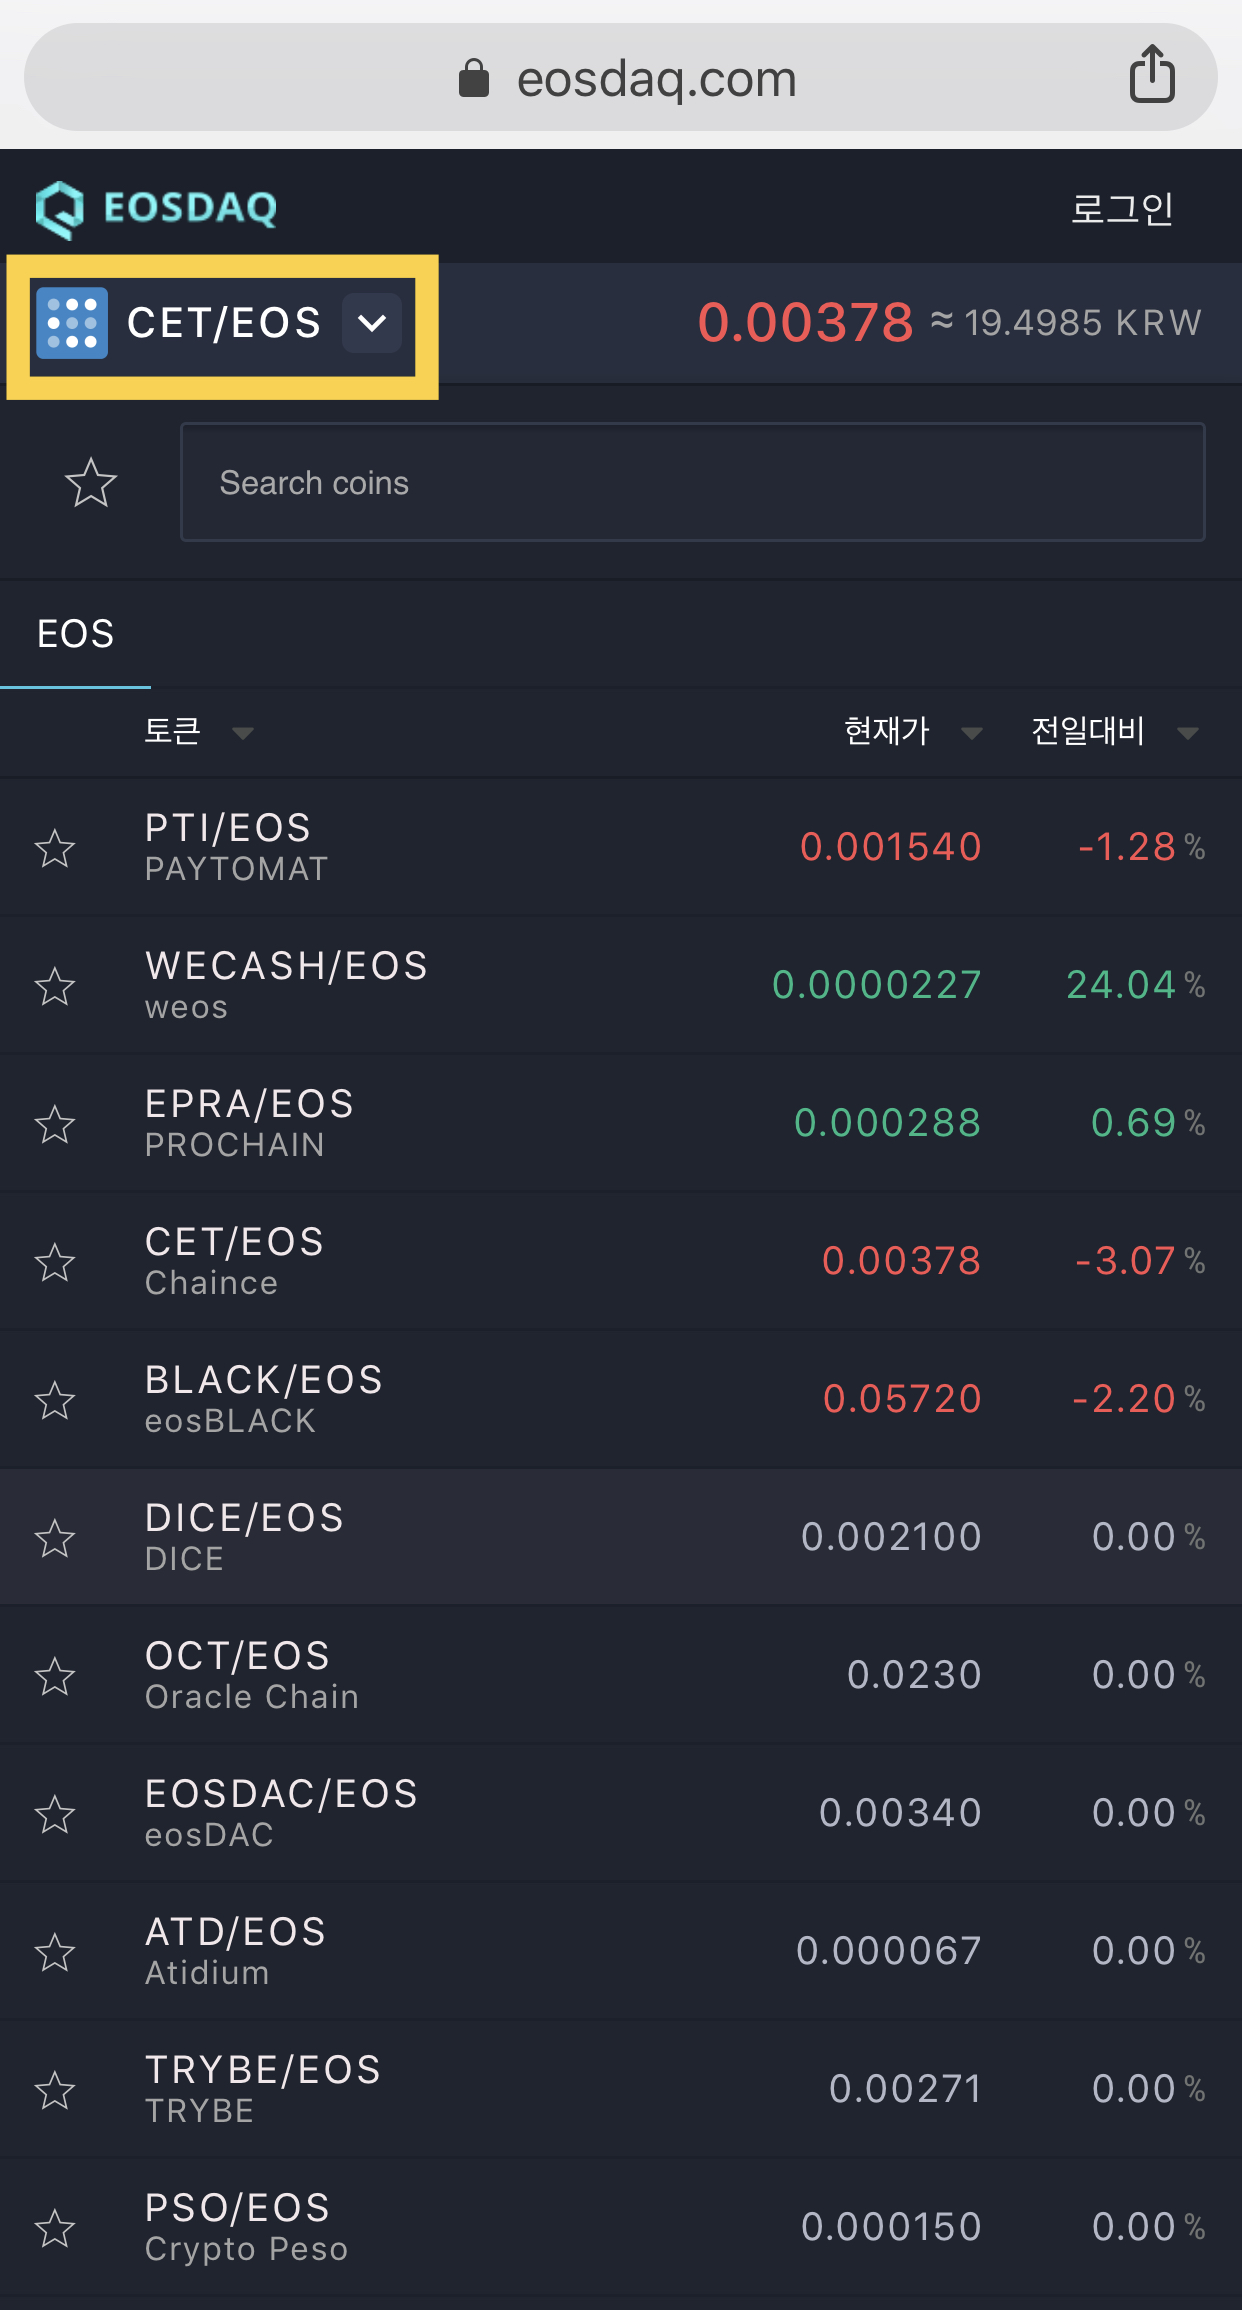Star the TRYBE/EOS row
Image resolution: width=1242 pixels, height=2310 pixels.
click(55, 2090)
